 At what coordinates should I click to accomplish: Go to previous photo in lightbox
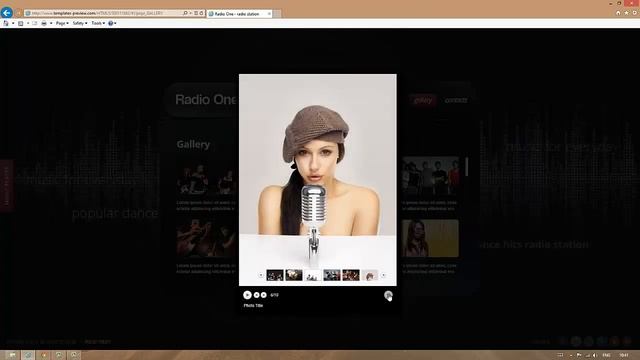(x=256, y=295)
